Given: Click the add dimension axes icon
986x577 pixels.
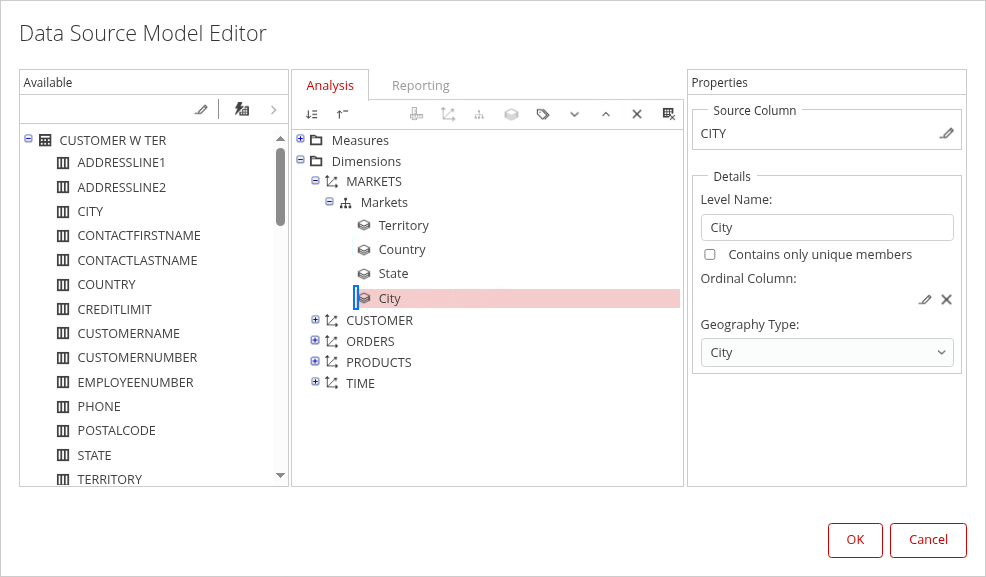Looking at the screenshot, I should click(x=448, y=114).
